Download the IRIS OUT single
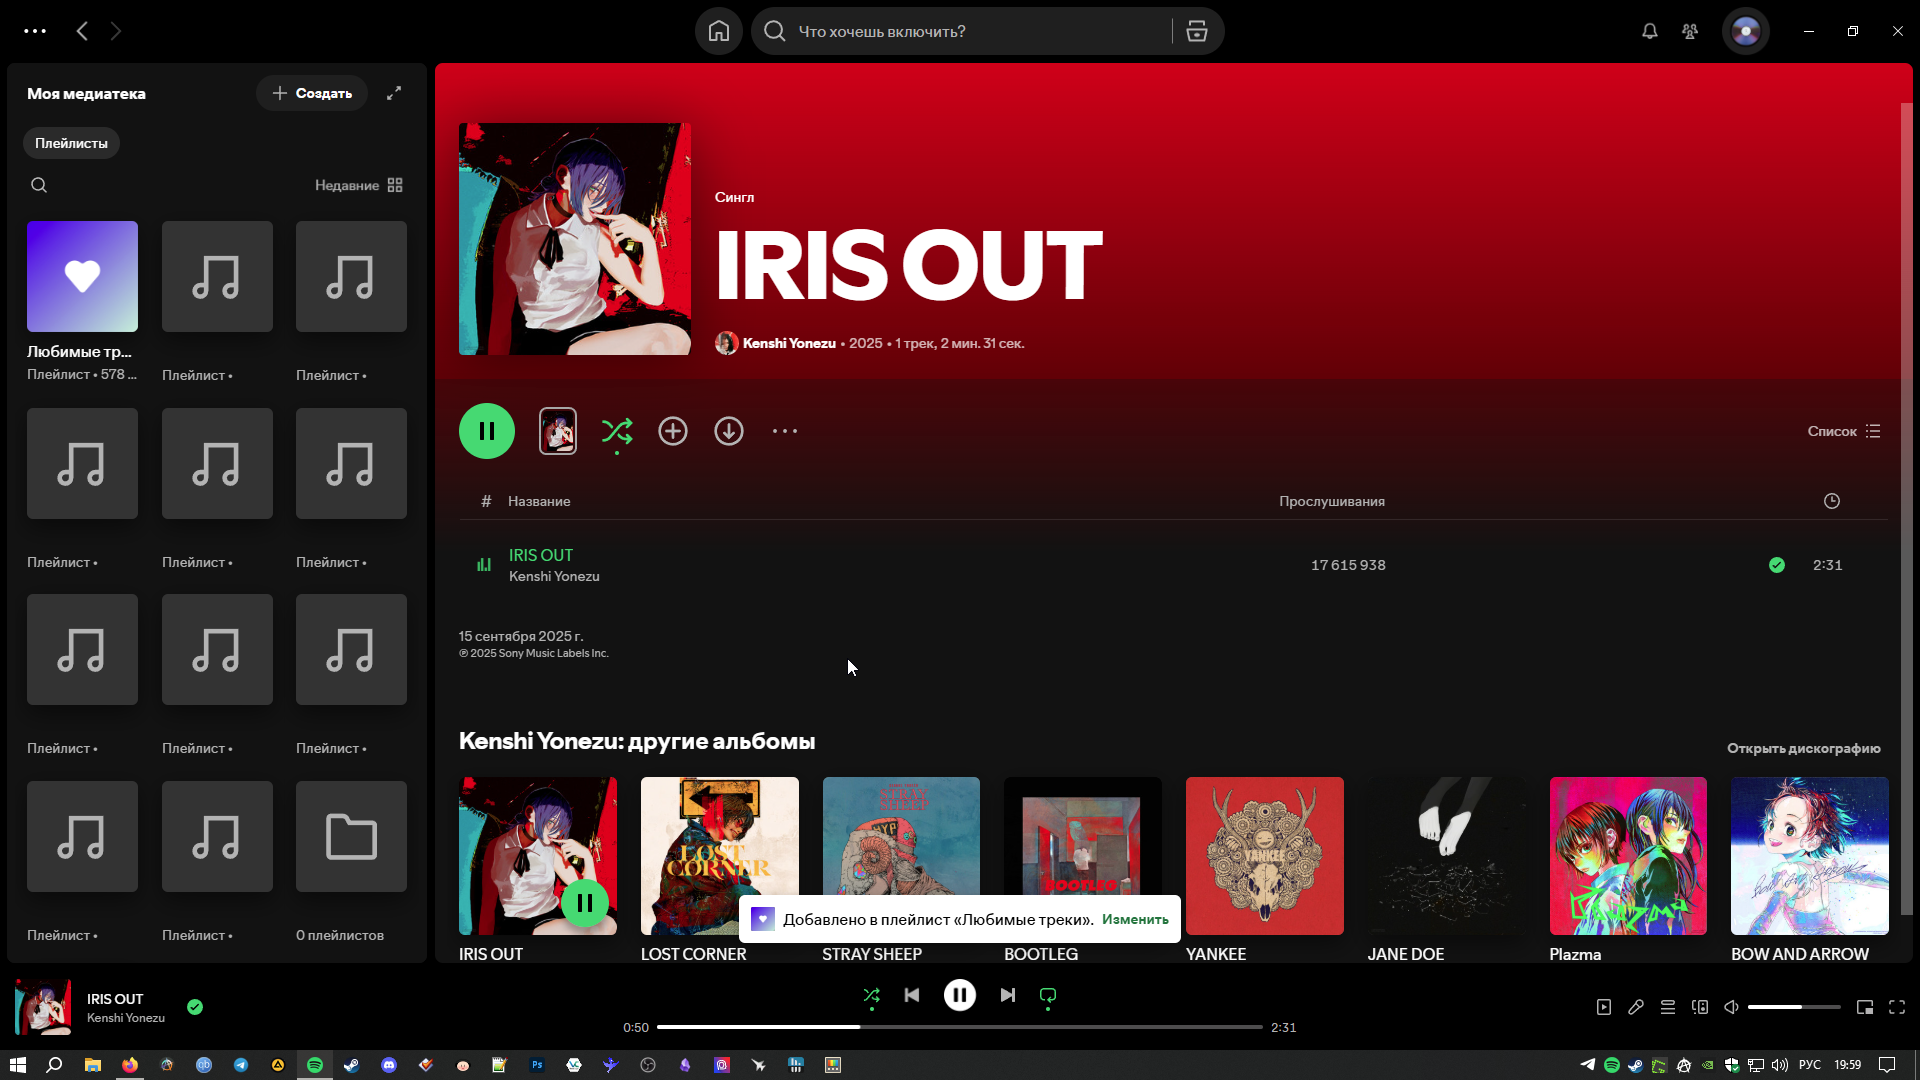The image size is (1920, 1080). tap(729, 431)
